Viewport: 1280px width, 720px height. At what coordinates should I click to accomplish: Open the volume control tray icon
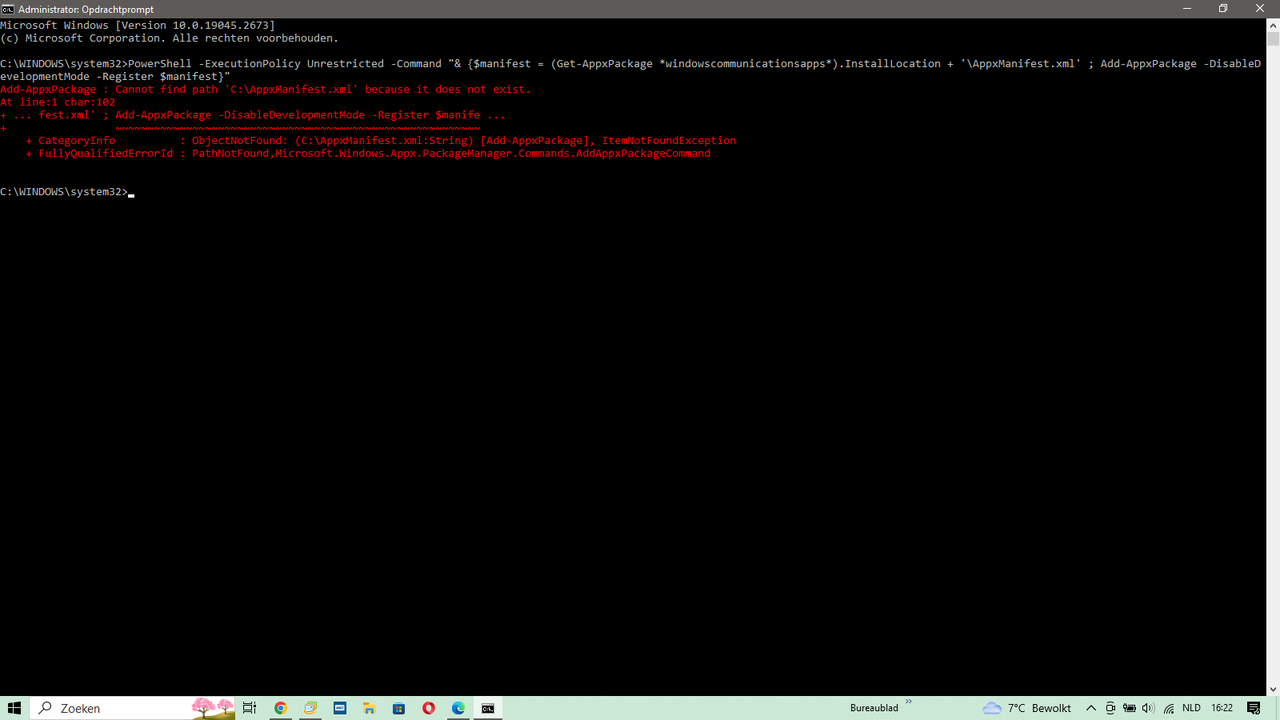[1148, 708]
